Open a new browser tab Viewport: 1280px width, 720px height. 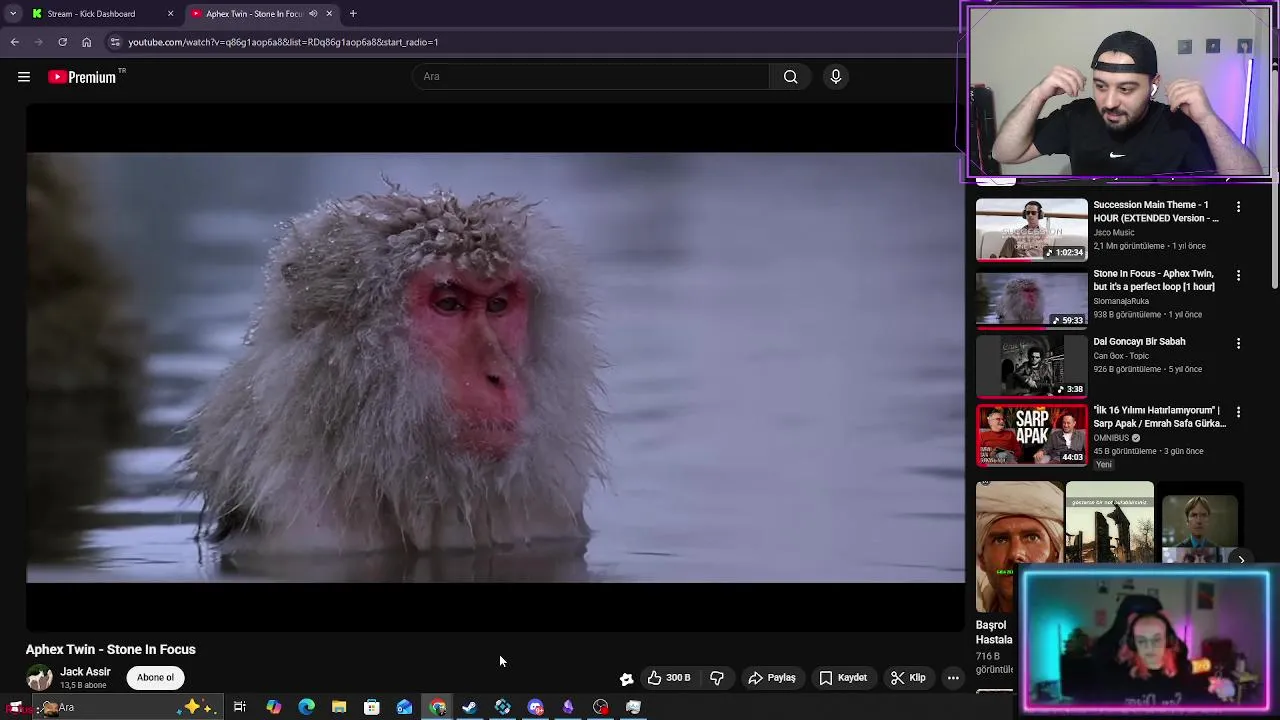pos(353,14)
